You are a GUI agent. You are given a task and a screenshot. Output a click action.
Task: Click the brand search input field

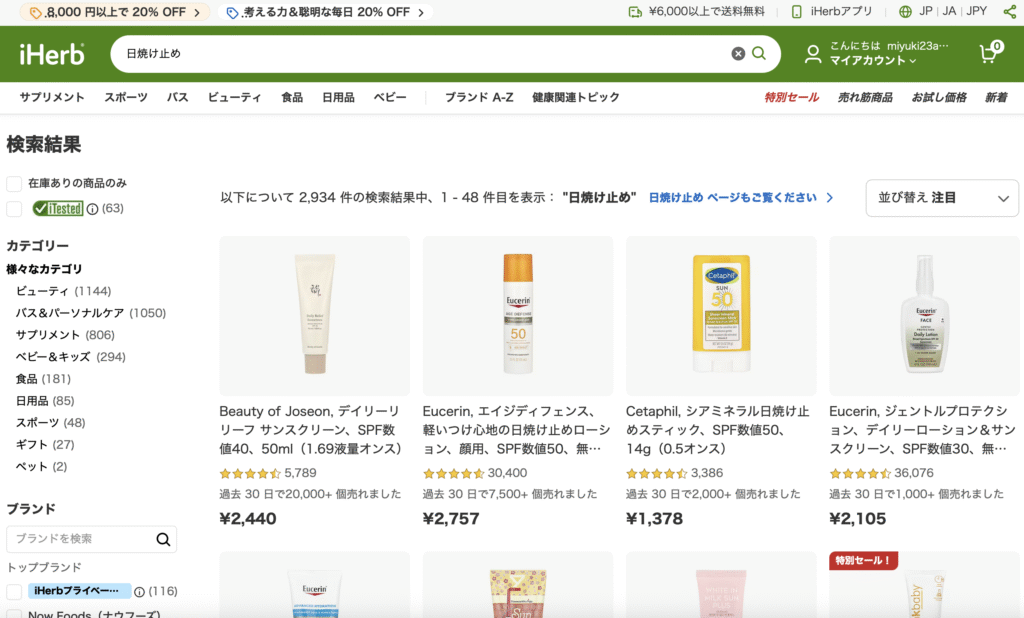[80, 540]
